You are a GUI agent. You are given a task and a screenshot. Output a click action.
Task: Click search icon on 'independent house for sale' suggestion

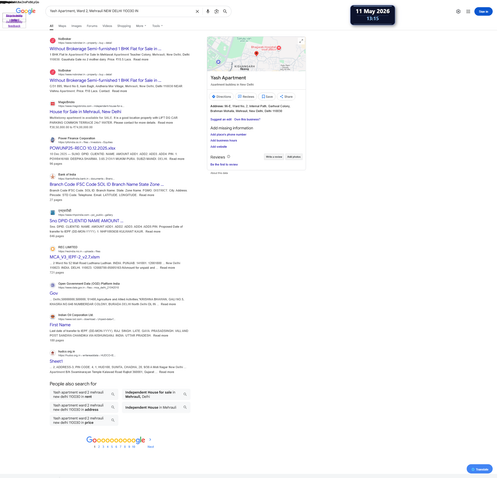pyautogui.click(x=186, y=394)
